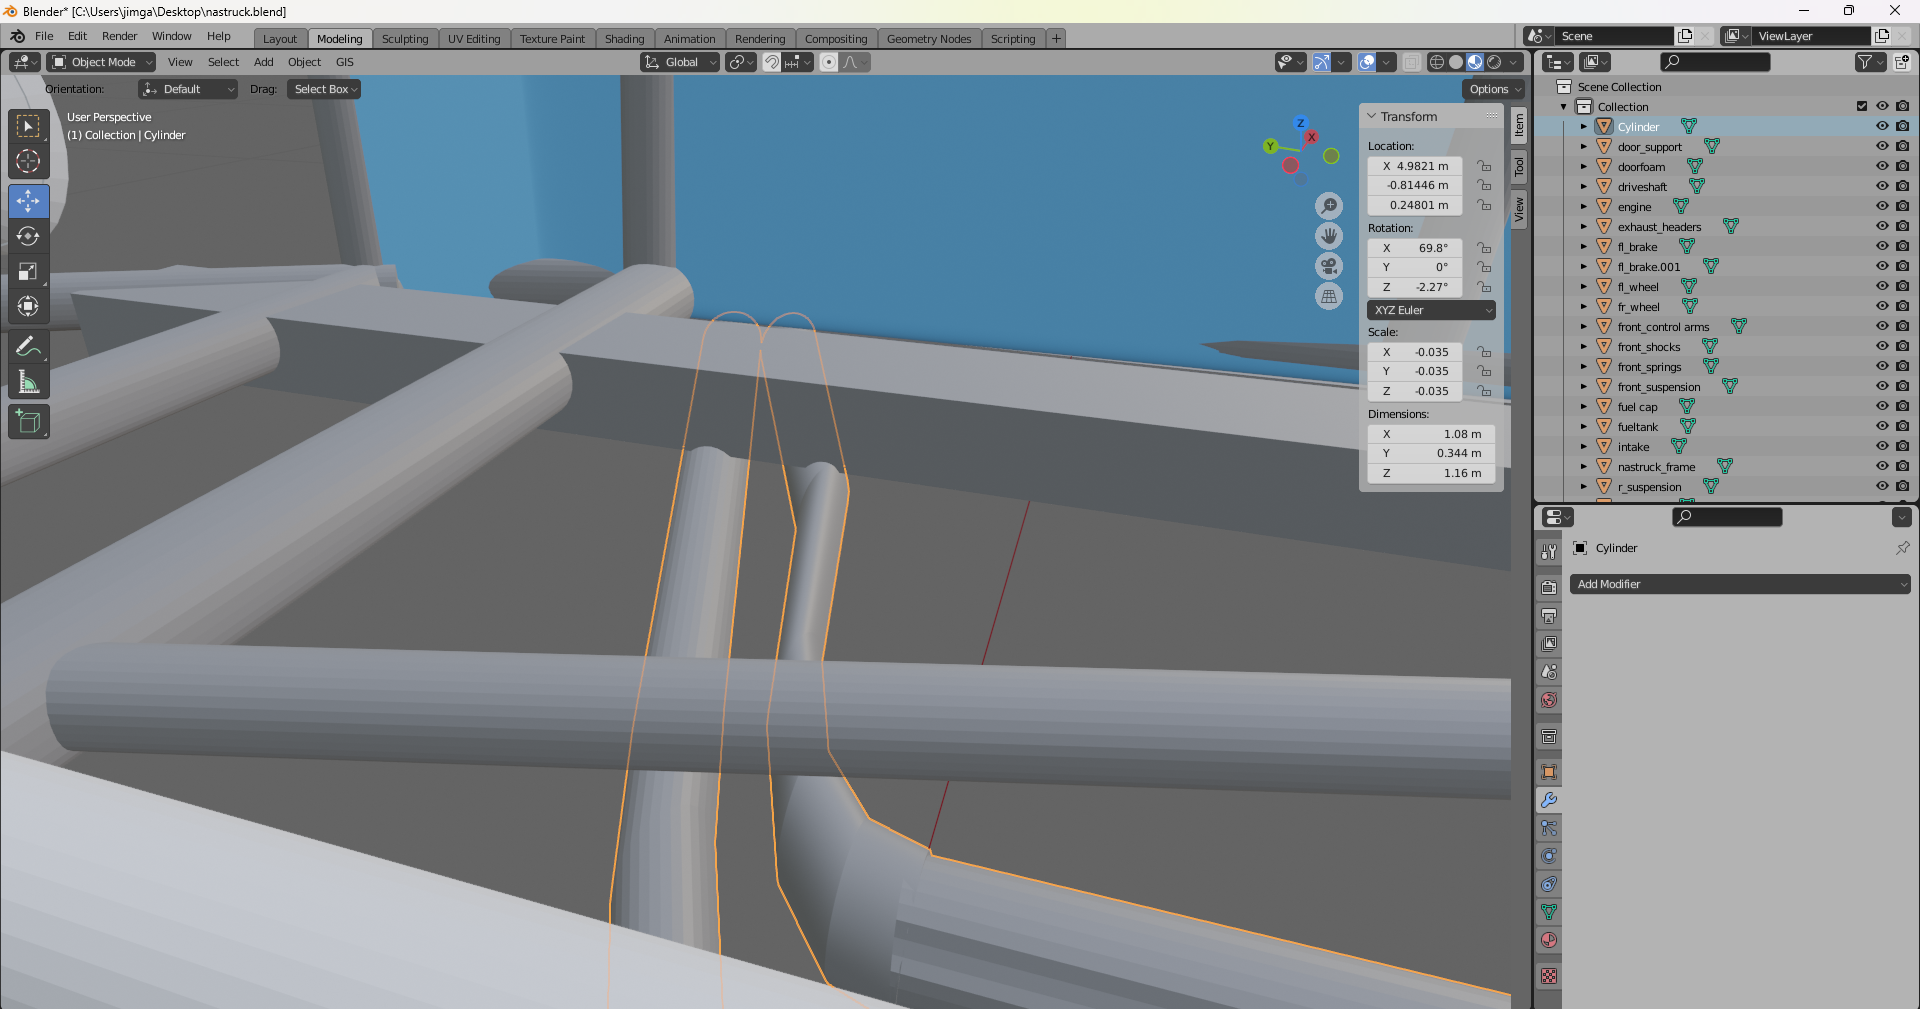Viewport: 1920px width, 1009px height.
Task: Collapse the Transform panel
Action: coord(1373,116)
